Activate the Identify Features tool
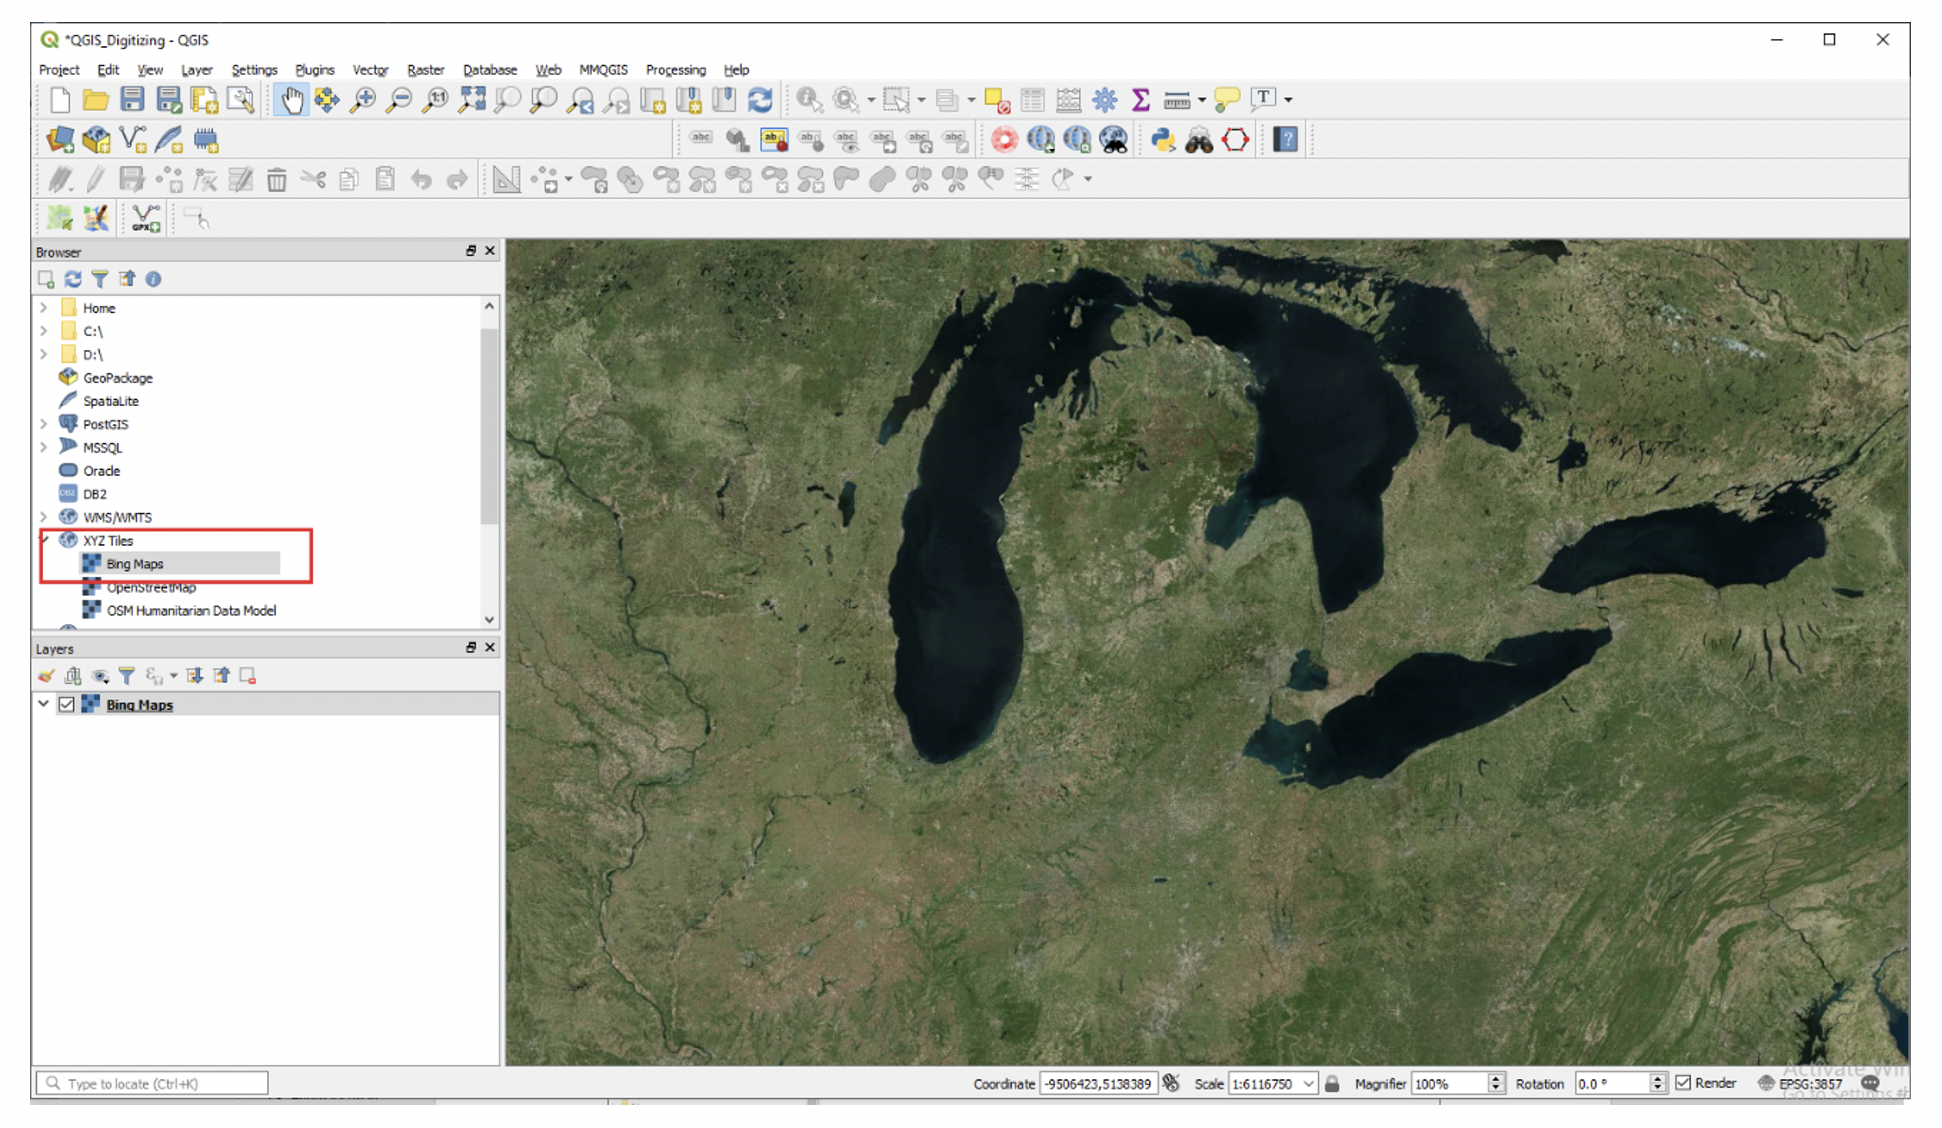Viewport: 1942px width, 1128px height. tap(808, 100)
